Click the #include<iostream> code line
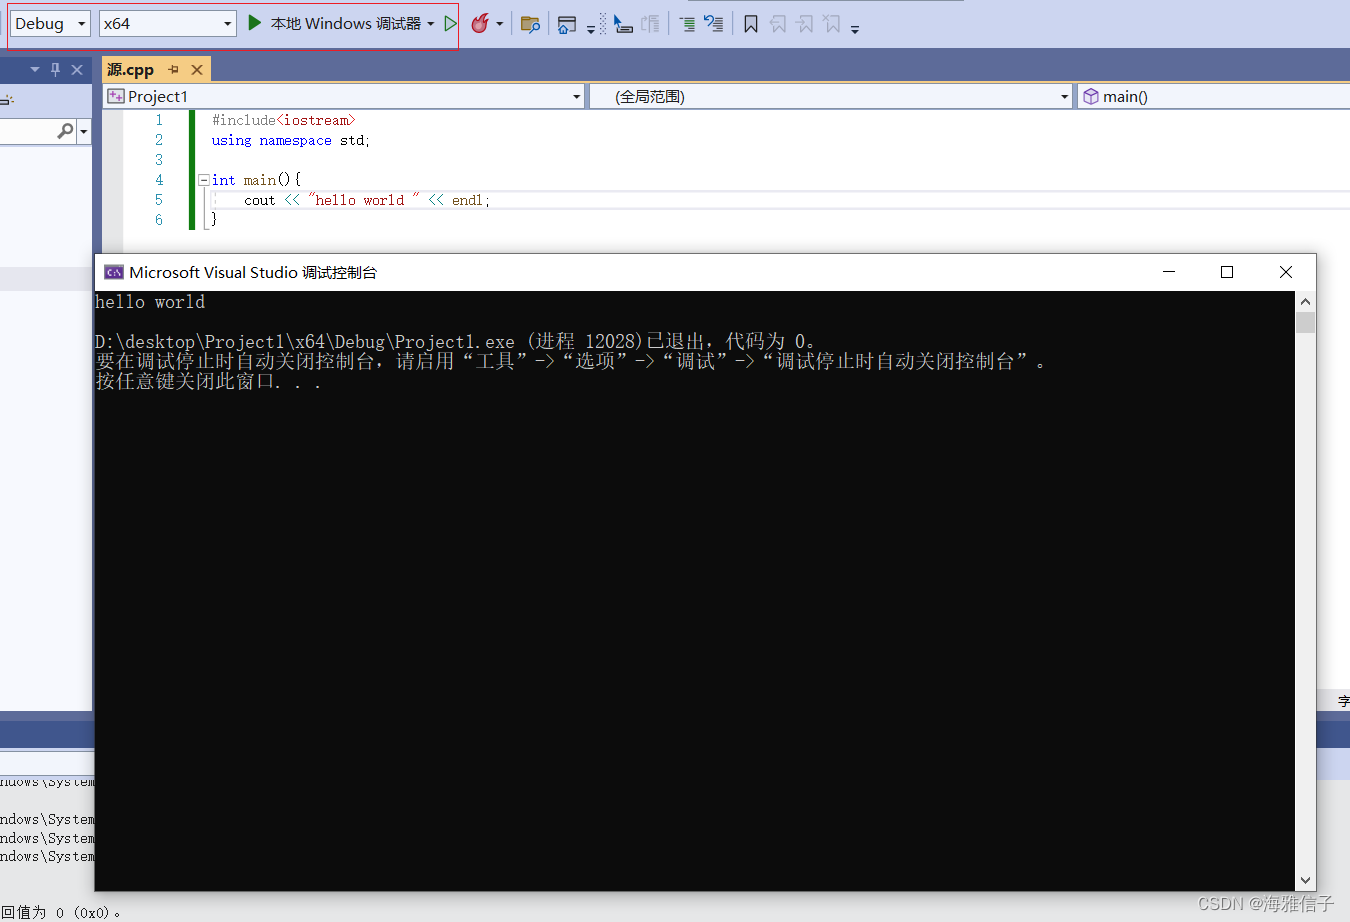The width and height of the screenshot is (1350, 922). point(283,120)
